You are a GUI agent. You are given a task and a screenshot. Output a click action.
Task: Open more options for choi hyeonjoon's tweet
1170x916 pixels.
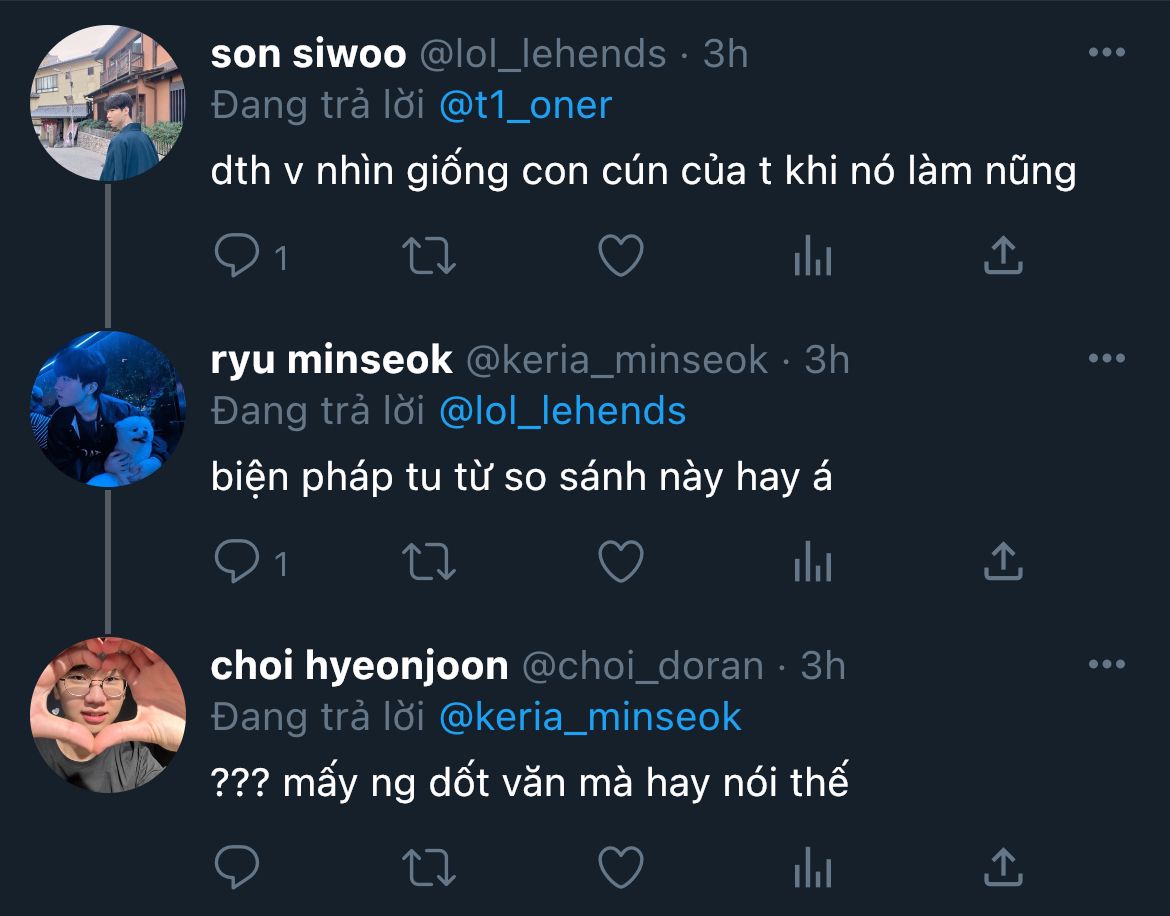1106,665
